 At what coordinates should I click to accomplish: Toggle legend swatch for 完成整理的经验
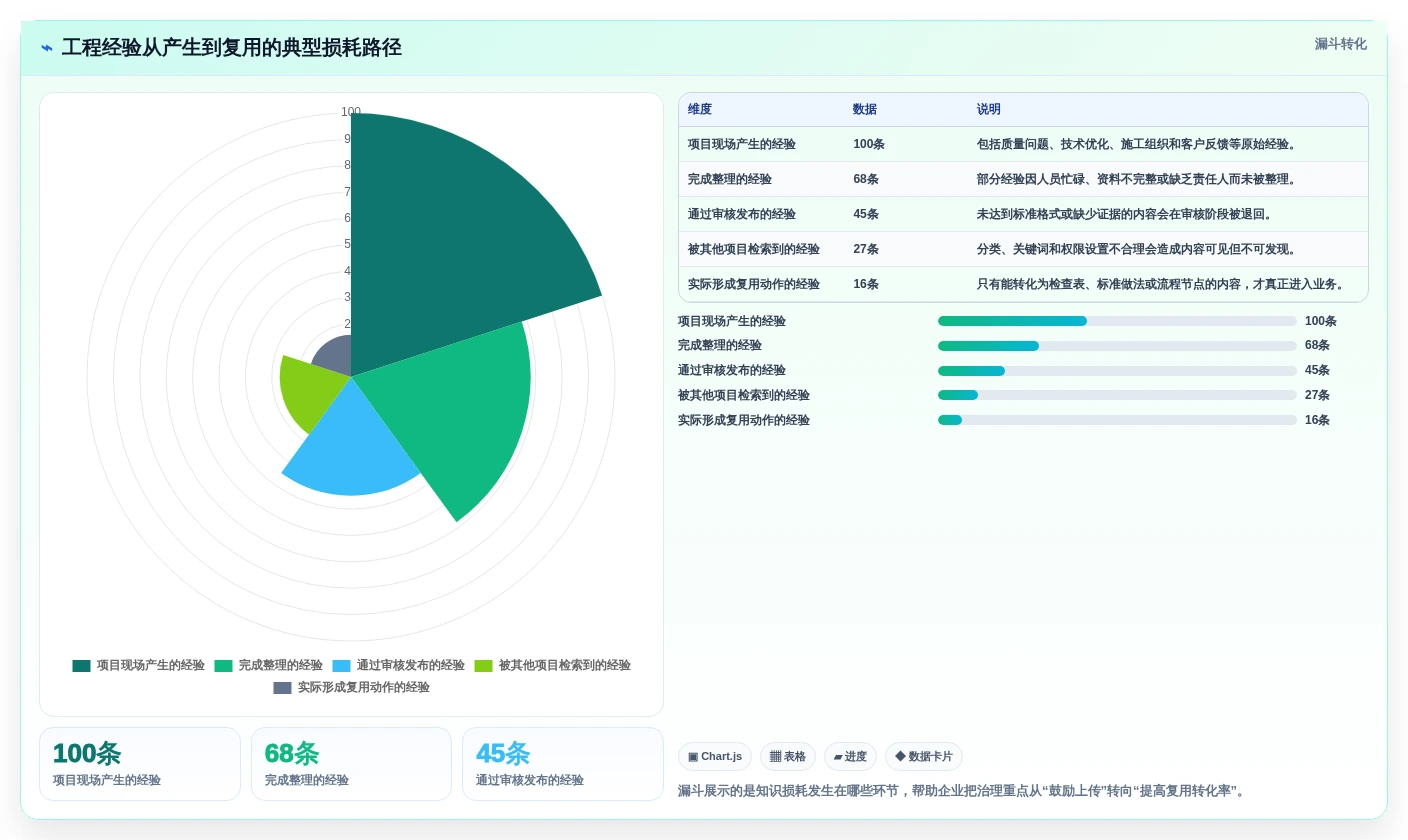click(x=223, y=665)
